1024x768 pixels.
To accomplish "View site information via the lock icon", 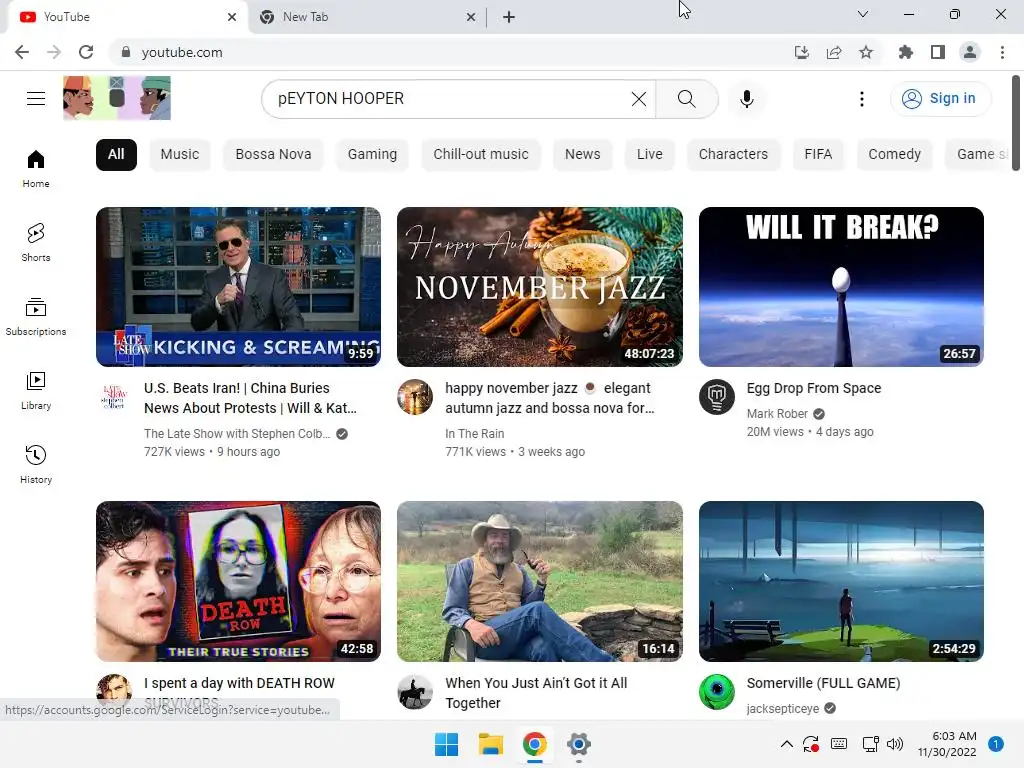I will click(126, 52).
